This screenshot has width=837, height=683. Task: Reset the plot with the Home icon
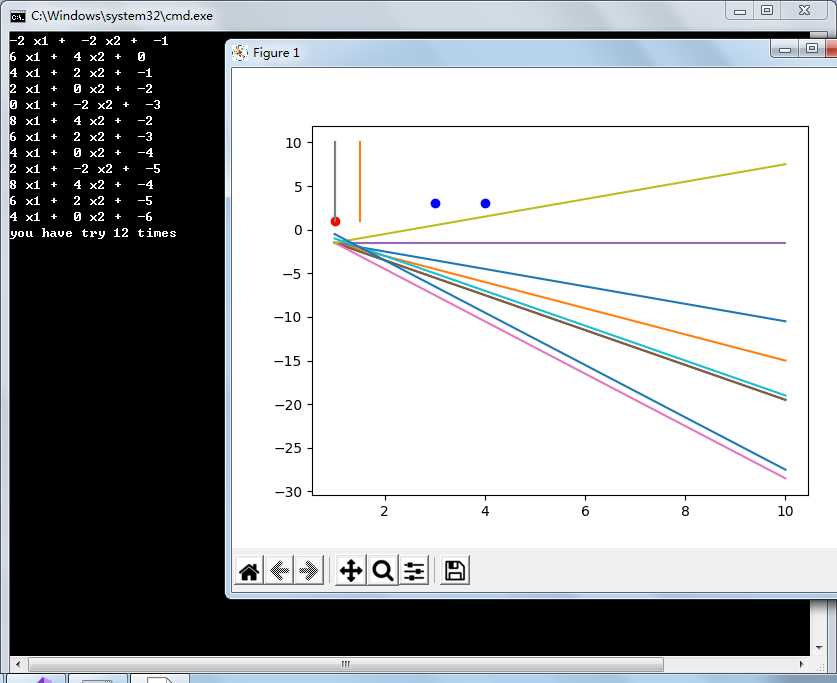click(x=249, y=571)
